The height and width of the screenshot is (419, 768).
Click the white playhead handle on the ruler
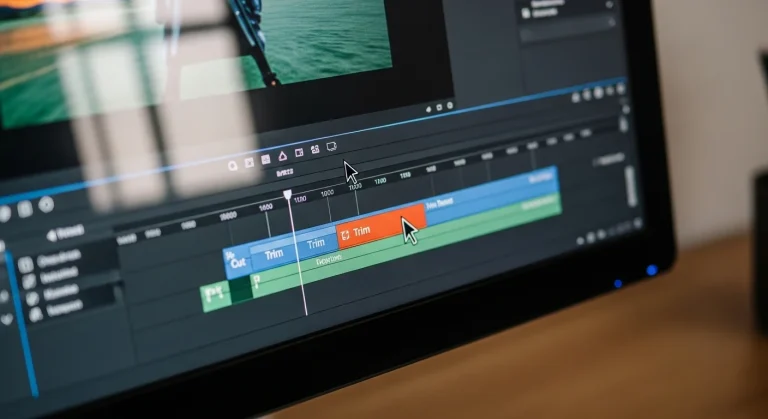288,195
